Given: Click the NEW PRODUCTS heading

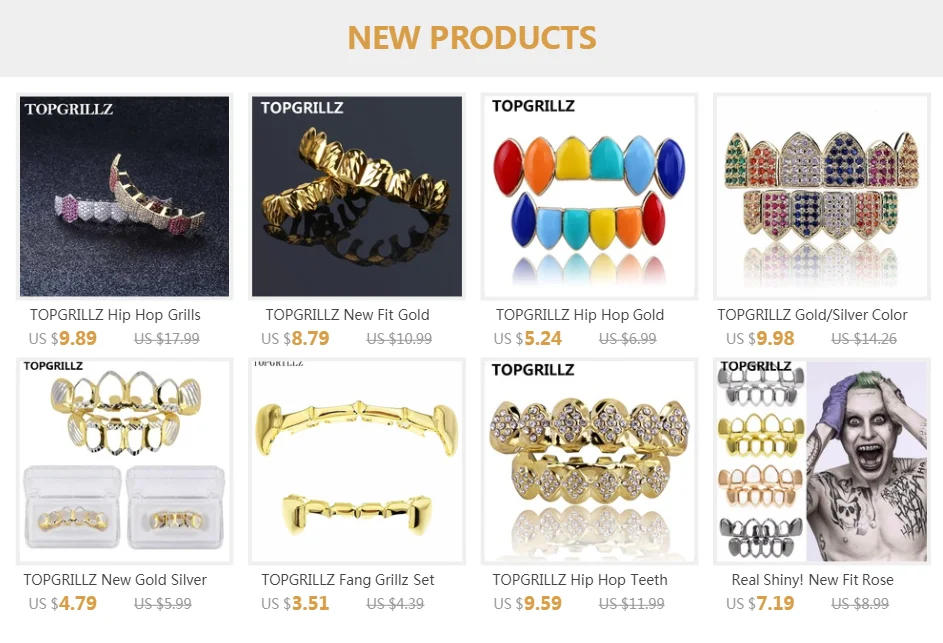Looking at the screenshot, I should click(x=472, y=37).
